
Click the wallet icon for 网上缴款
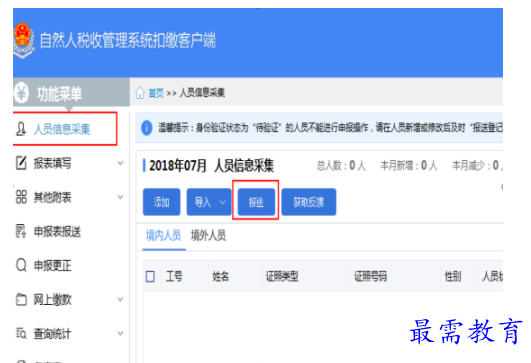tap(21, 299)
